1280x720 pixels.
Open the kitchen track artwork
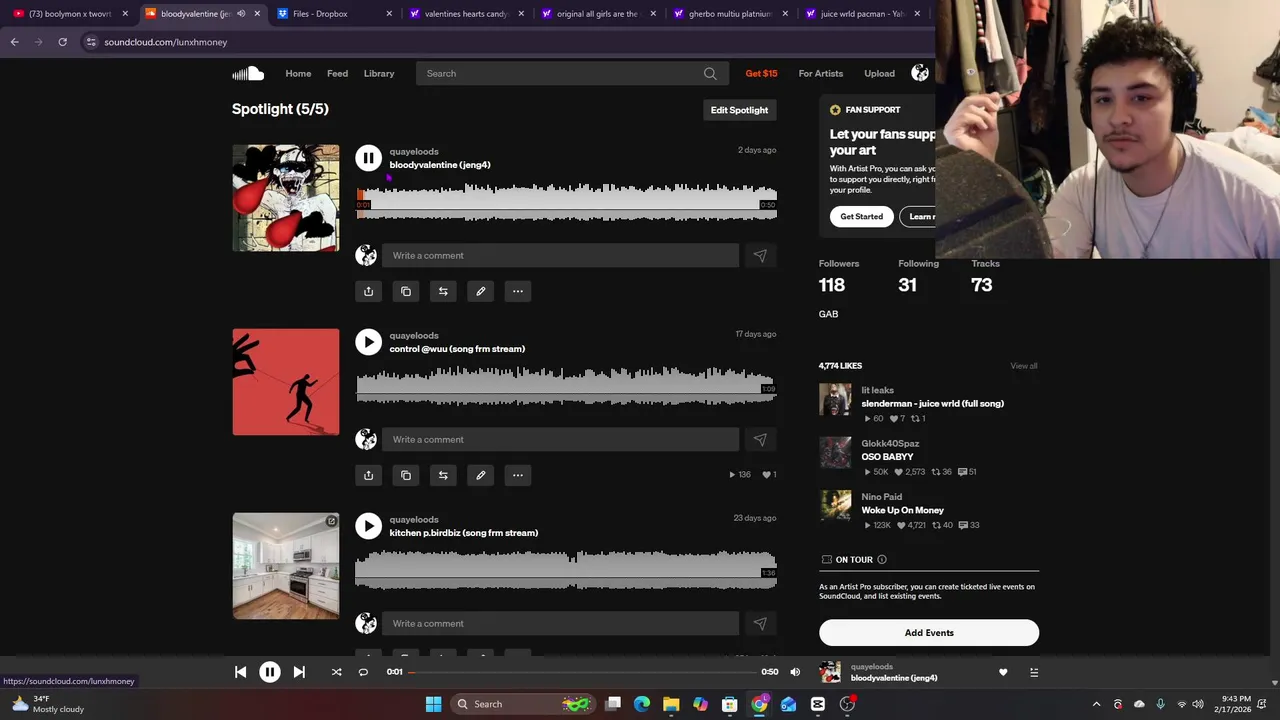pos(286,566)
